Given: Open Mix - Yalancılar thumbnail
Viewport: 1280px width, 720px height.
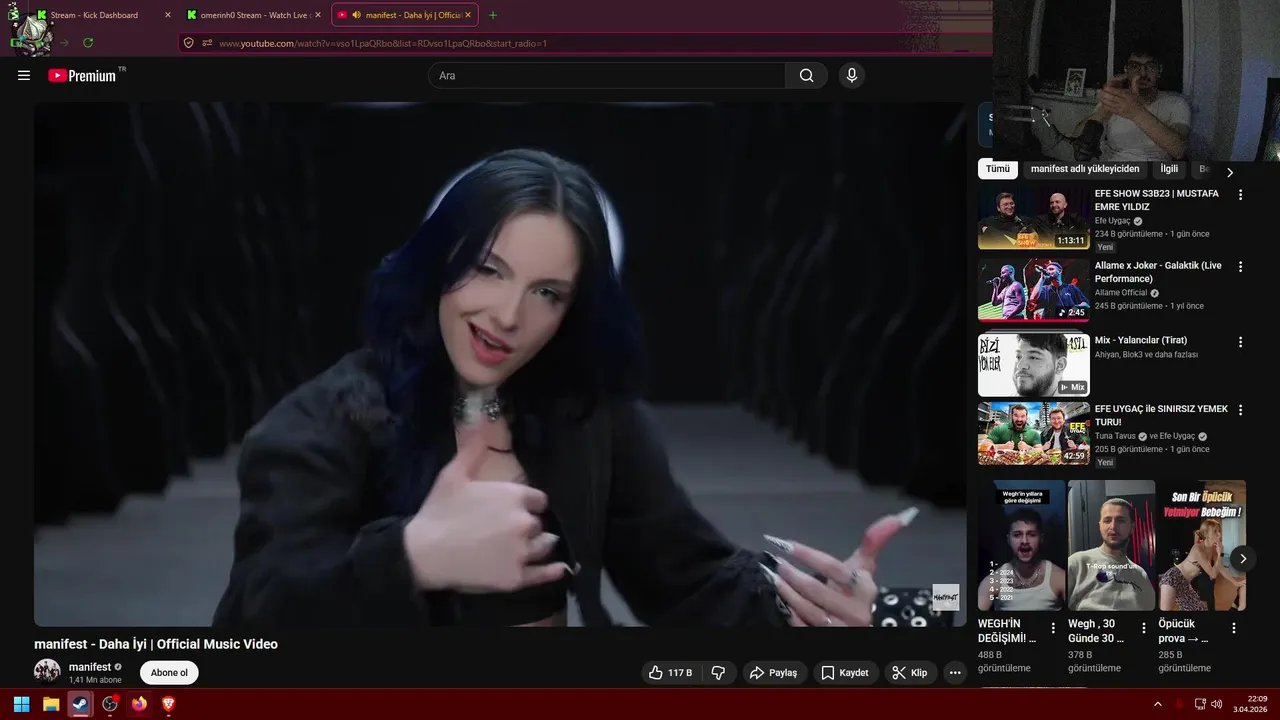Looking at the screenshot, I should pos(1033,365).
